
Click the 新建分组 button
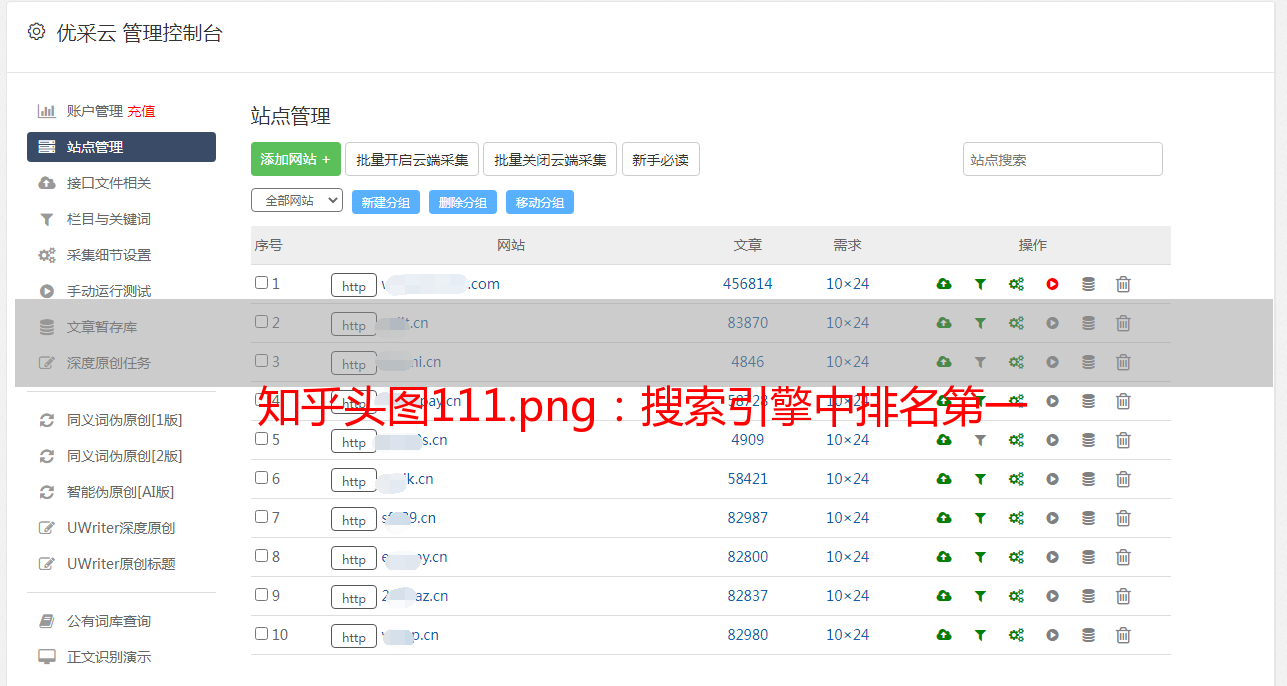[x=386, y=202]
